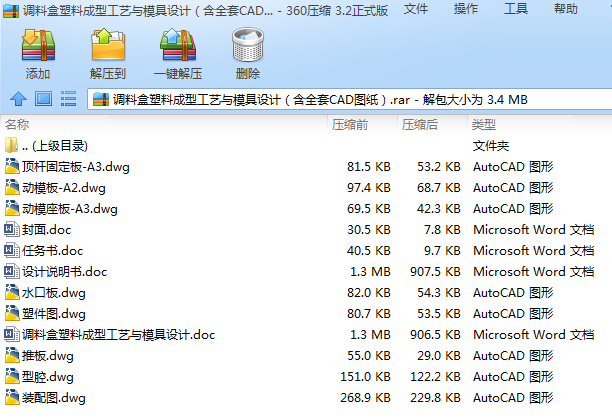Click the 解压到 (Extract to) icon

pos(108,44)
